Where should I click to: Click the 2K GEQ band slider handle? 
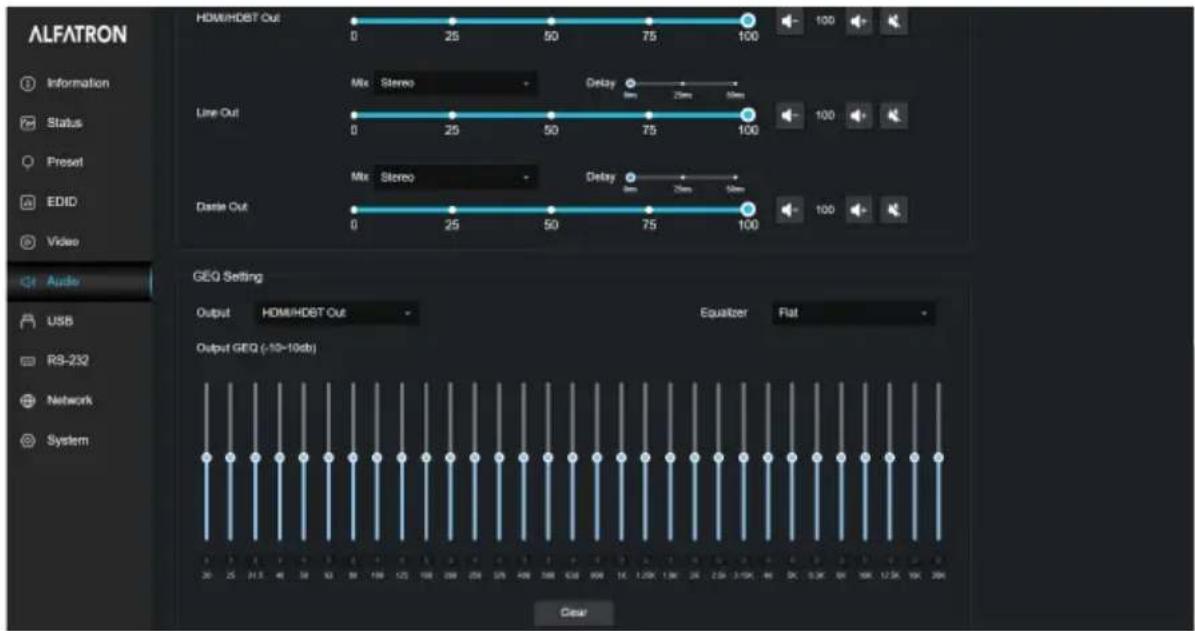tap(694, 457)
